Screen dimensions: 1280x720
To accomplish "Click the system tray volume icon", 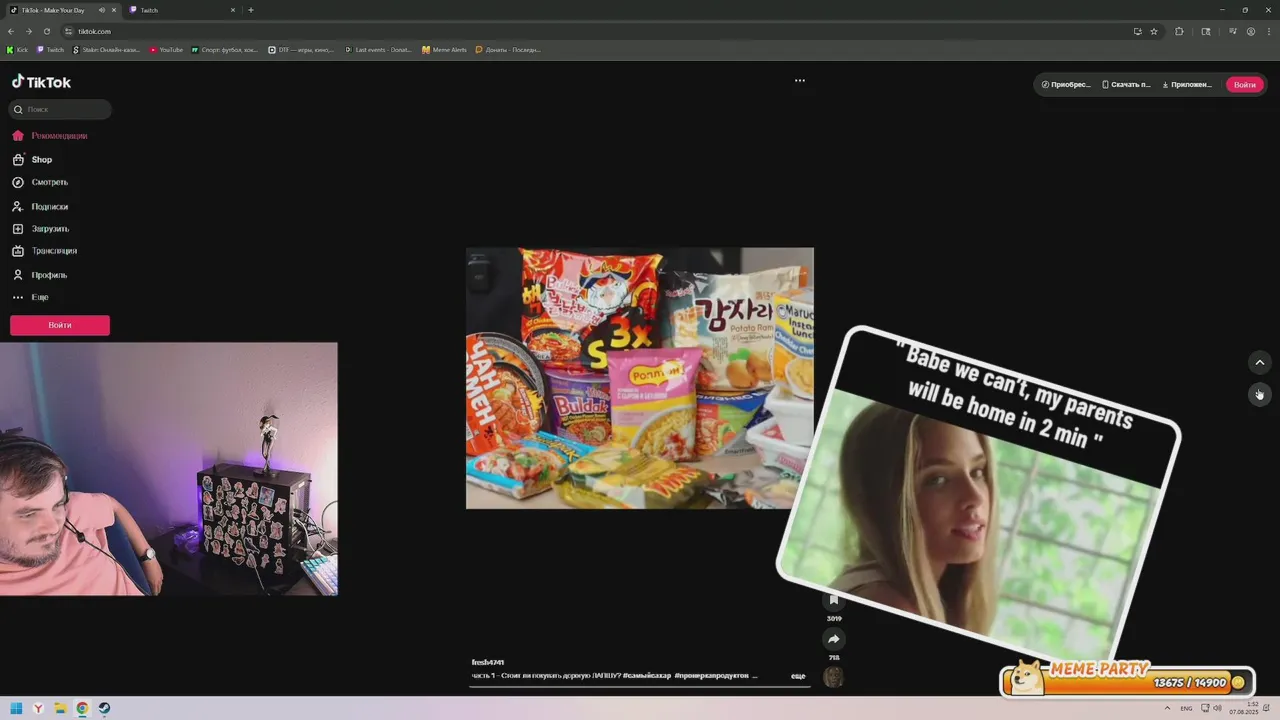I will pos(1217,708).
